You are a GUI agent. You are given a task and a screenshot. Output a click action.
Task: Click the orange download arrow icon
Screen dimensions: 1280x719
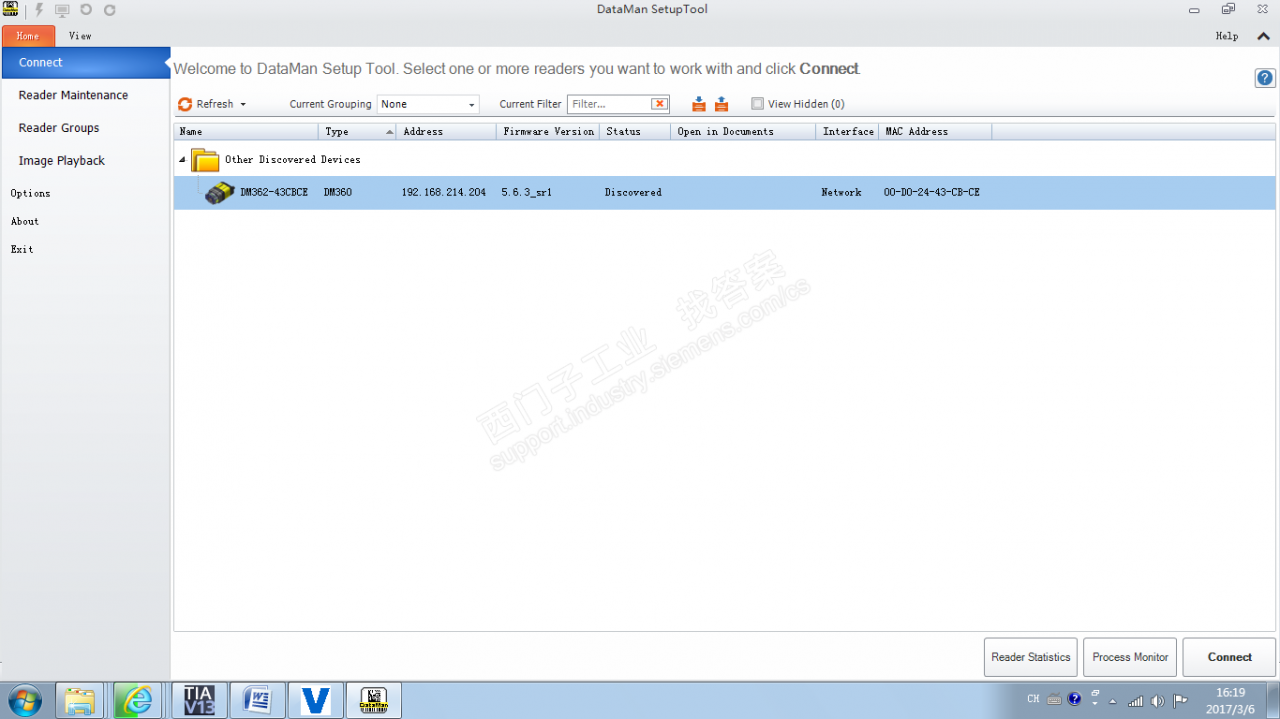click(x=699, y=104)
